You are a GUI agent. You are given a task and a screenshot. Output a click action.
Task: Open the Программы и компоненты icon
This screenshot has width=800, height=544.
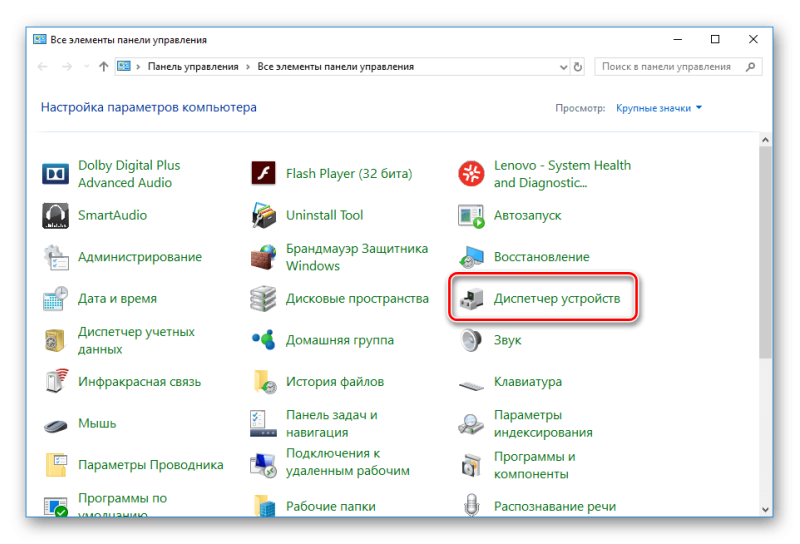(471, 465)
